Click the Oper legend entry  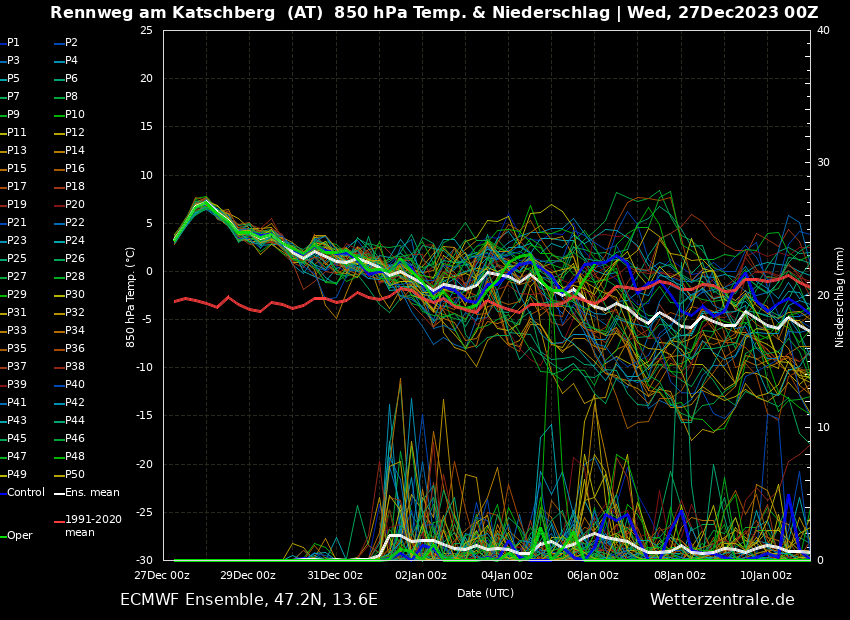pos(19,536)
